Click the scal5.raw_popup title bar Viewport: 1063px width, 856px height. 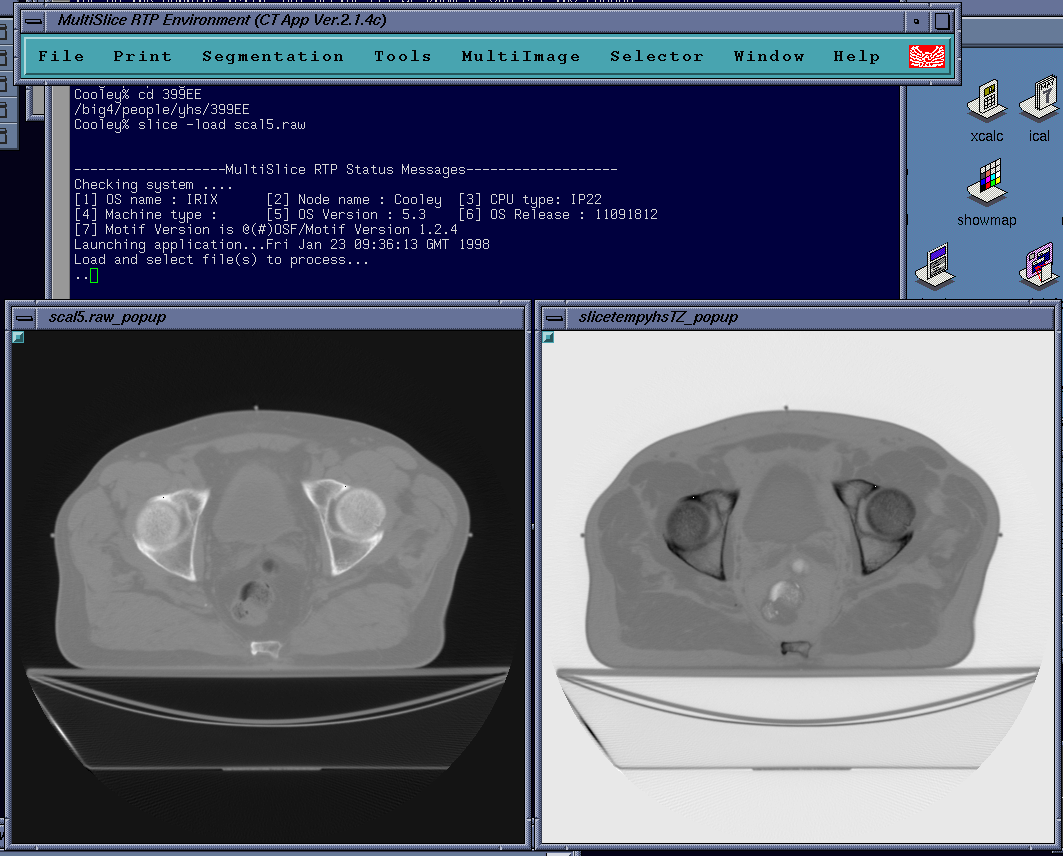click(279, 318)
